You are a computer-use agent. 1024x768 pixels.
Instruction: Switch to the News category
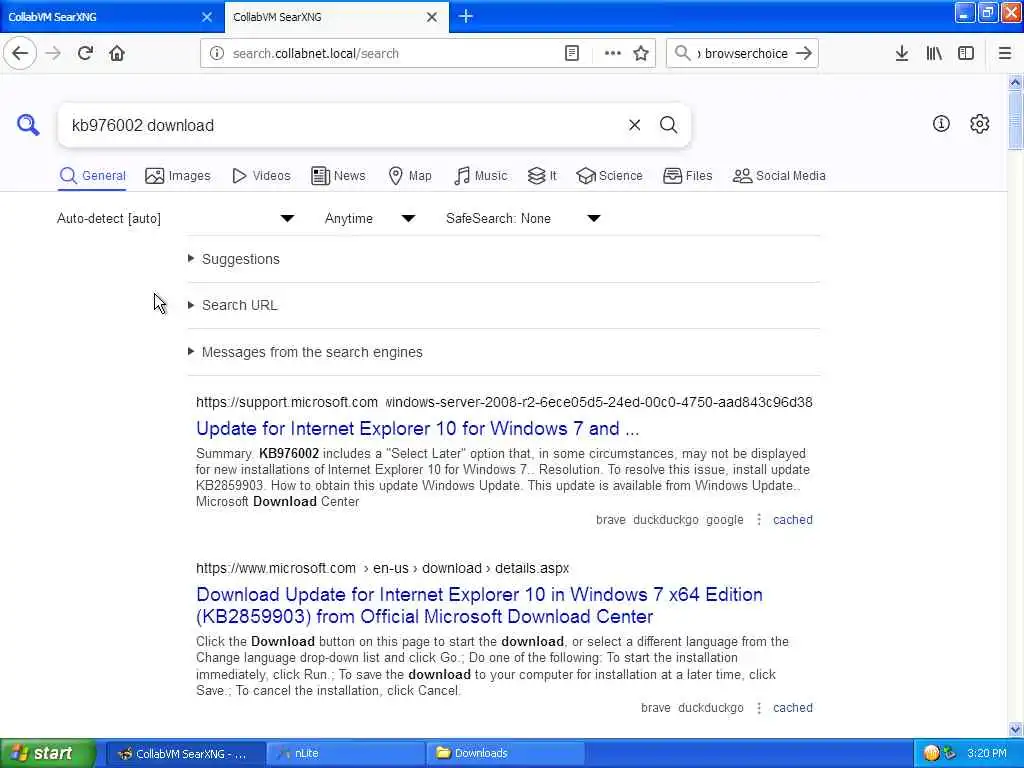(338, 176)
